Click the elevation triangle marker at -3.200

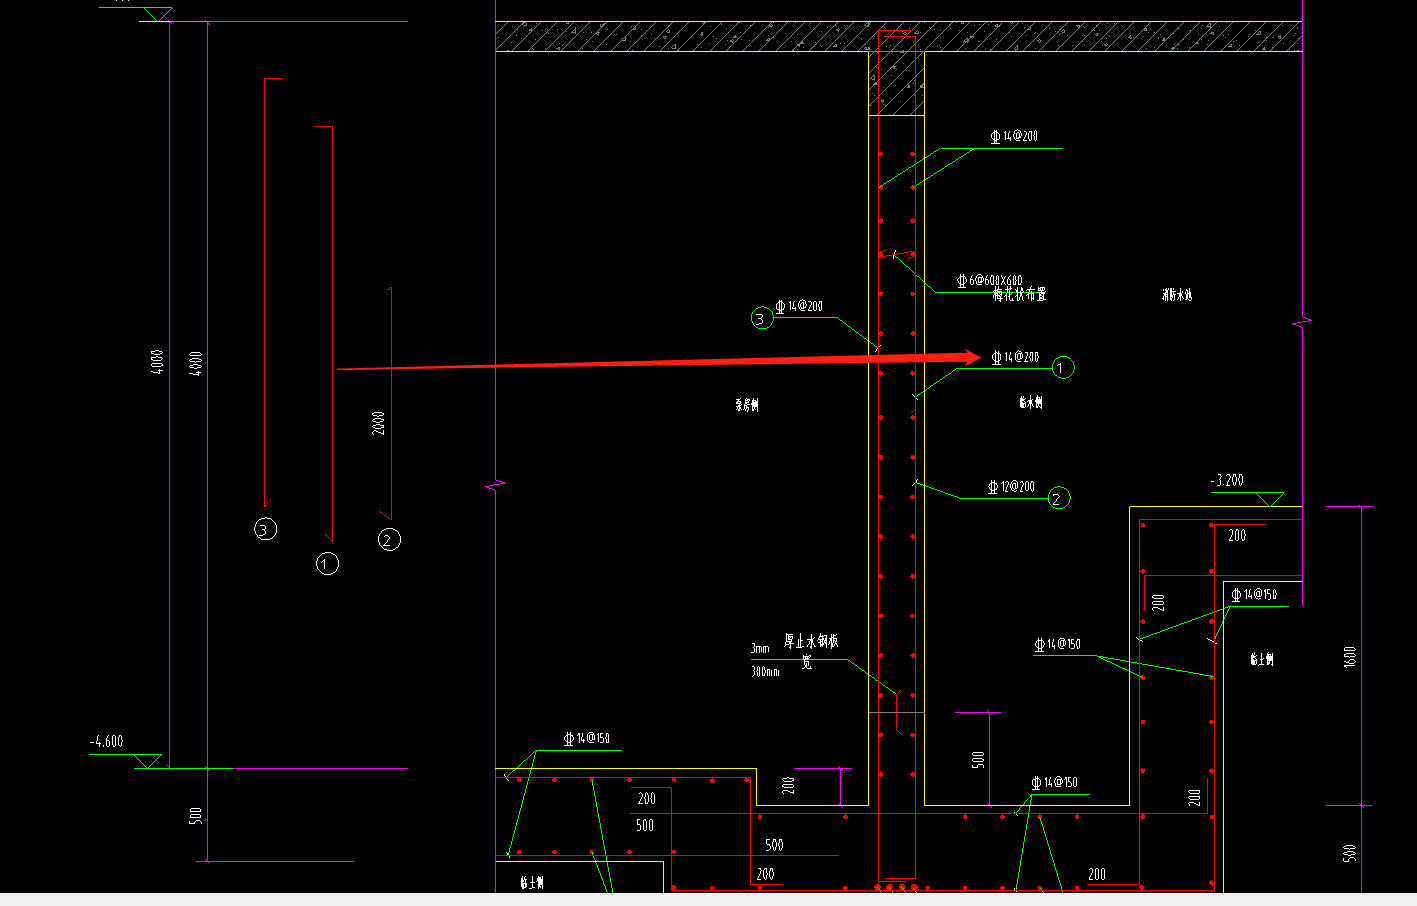[x=1270, y=499]
